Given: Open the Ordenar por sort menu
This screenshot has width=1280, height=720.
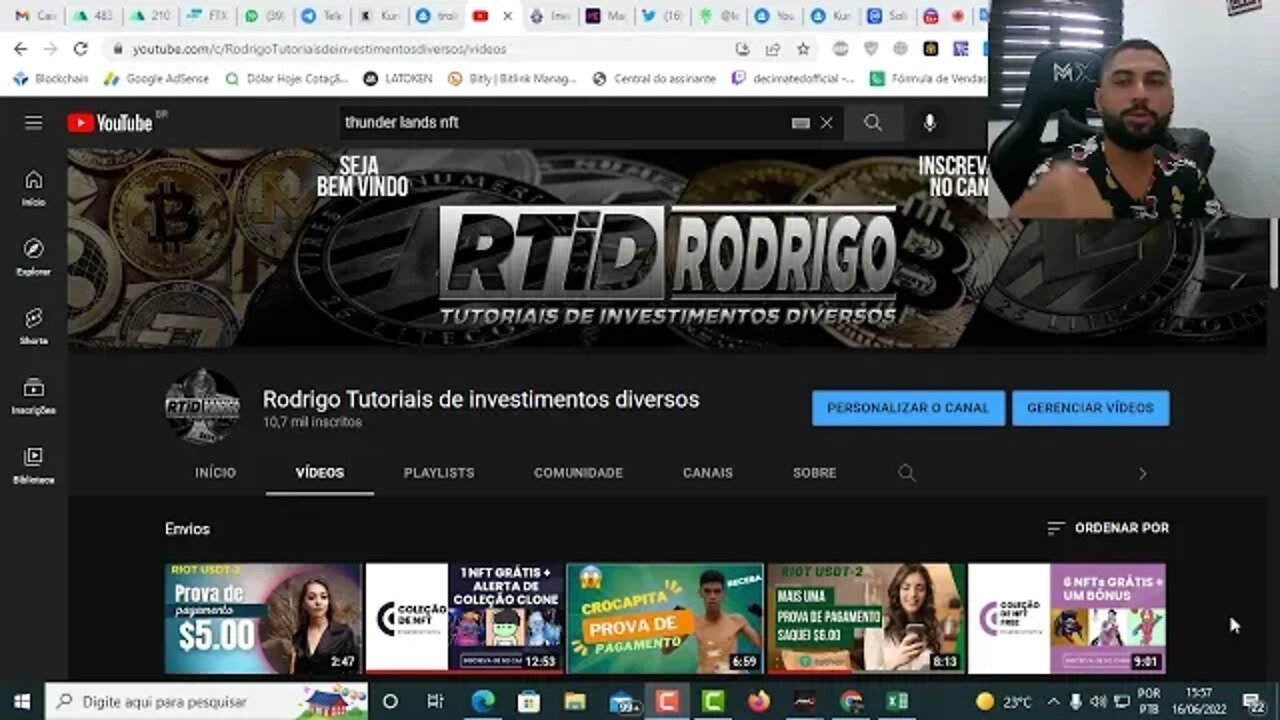Looking at the screenshot, I should (x=1107, y=528).
